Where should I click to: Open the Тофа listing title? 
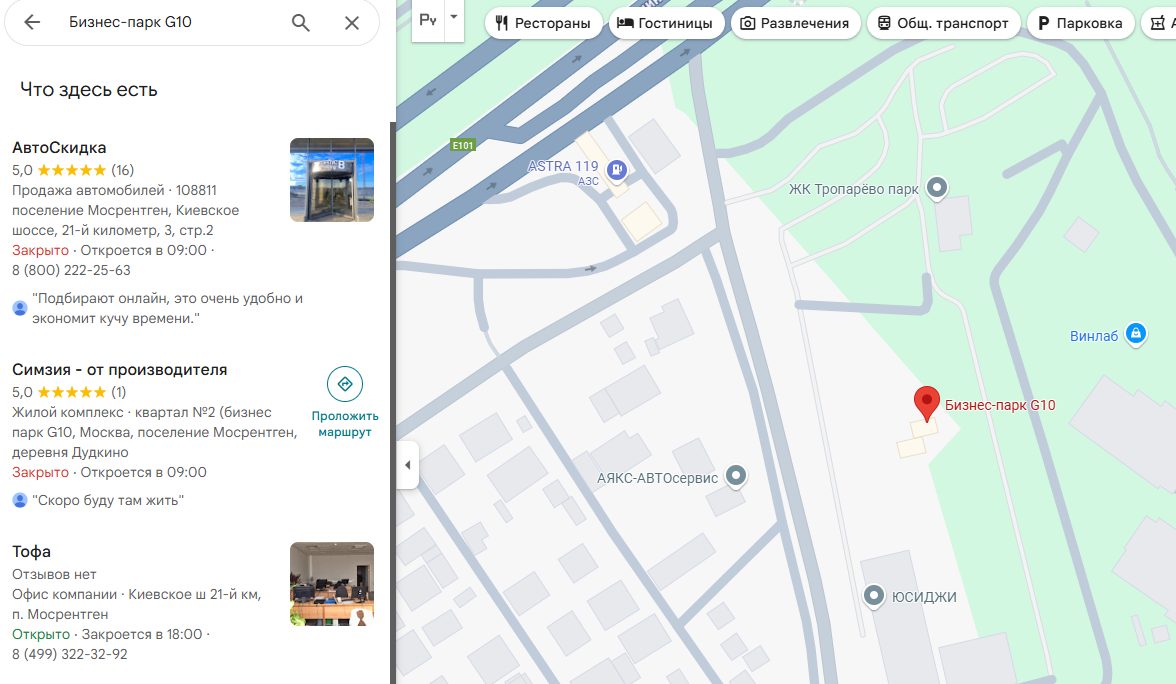pos(32,551)
